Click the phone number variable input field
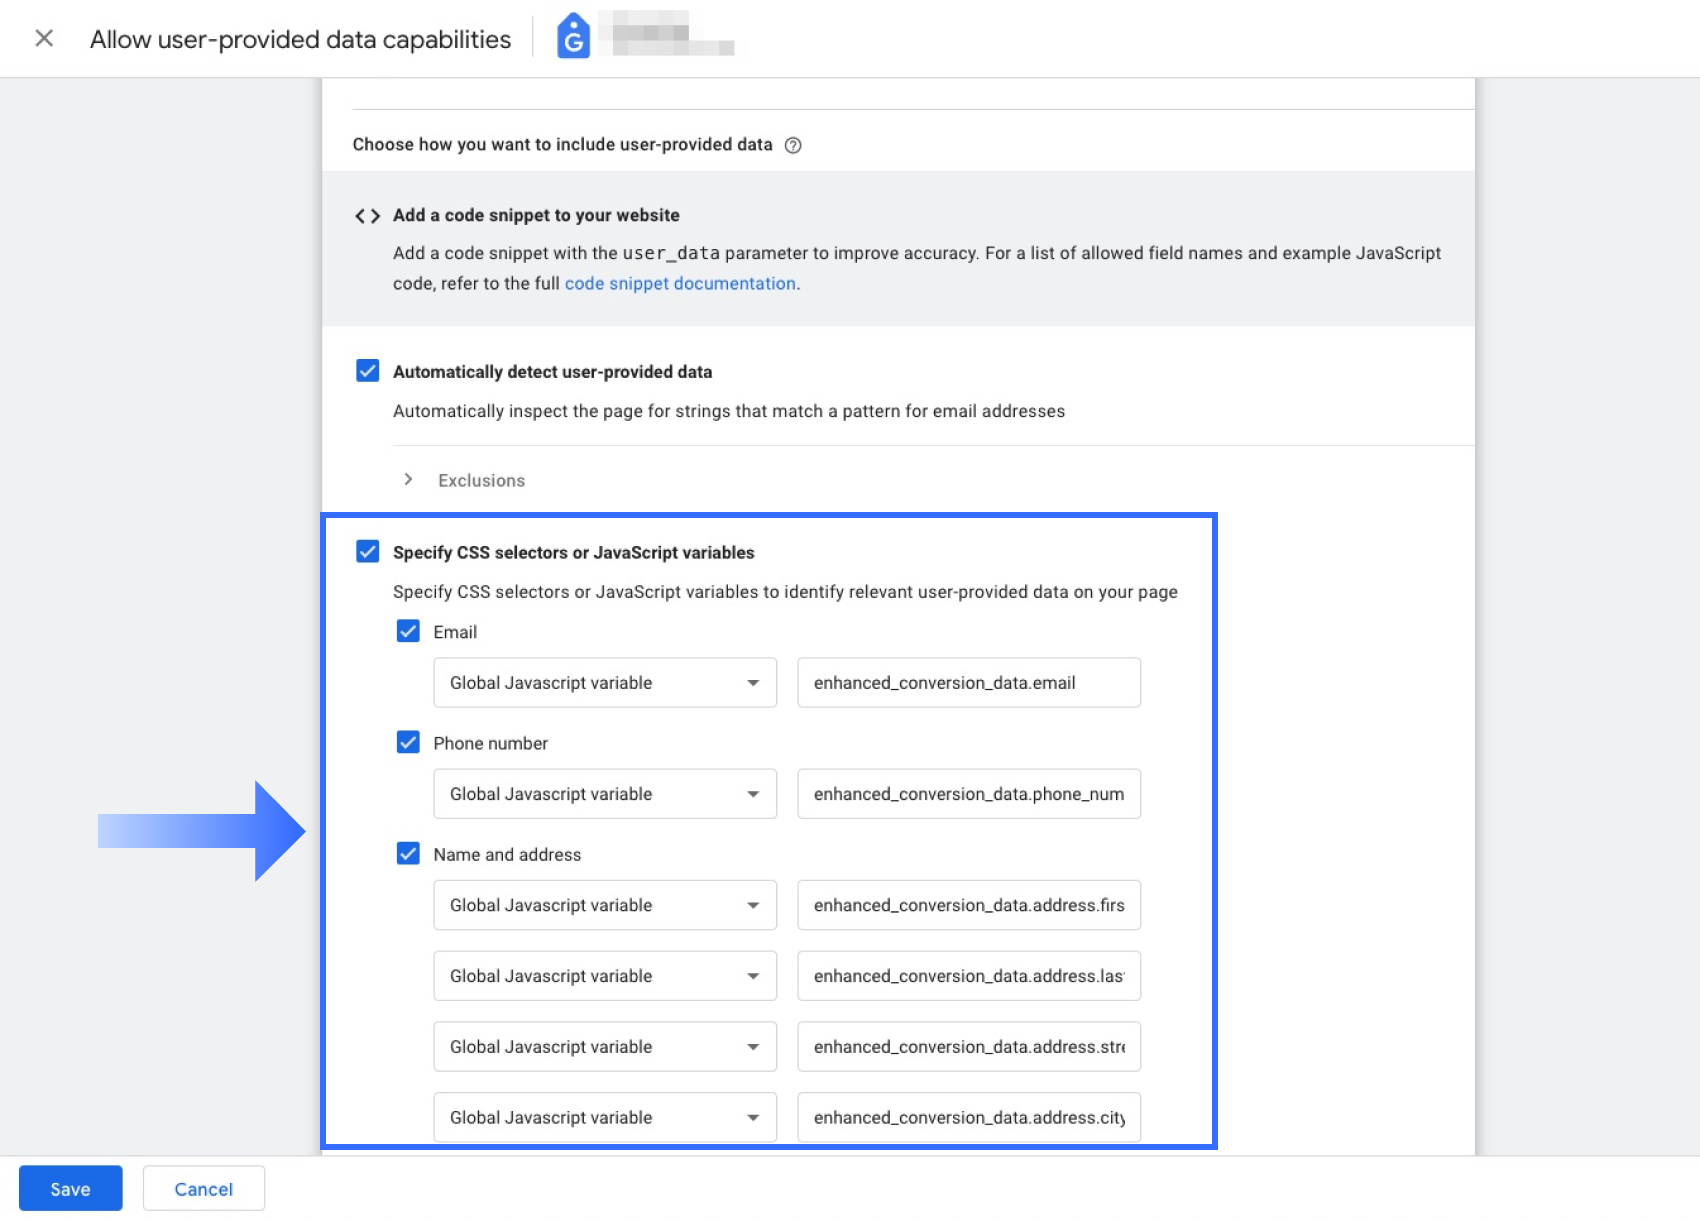1700x1221 pixels. (968, 794)
